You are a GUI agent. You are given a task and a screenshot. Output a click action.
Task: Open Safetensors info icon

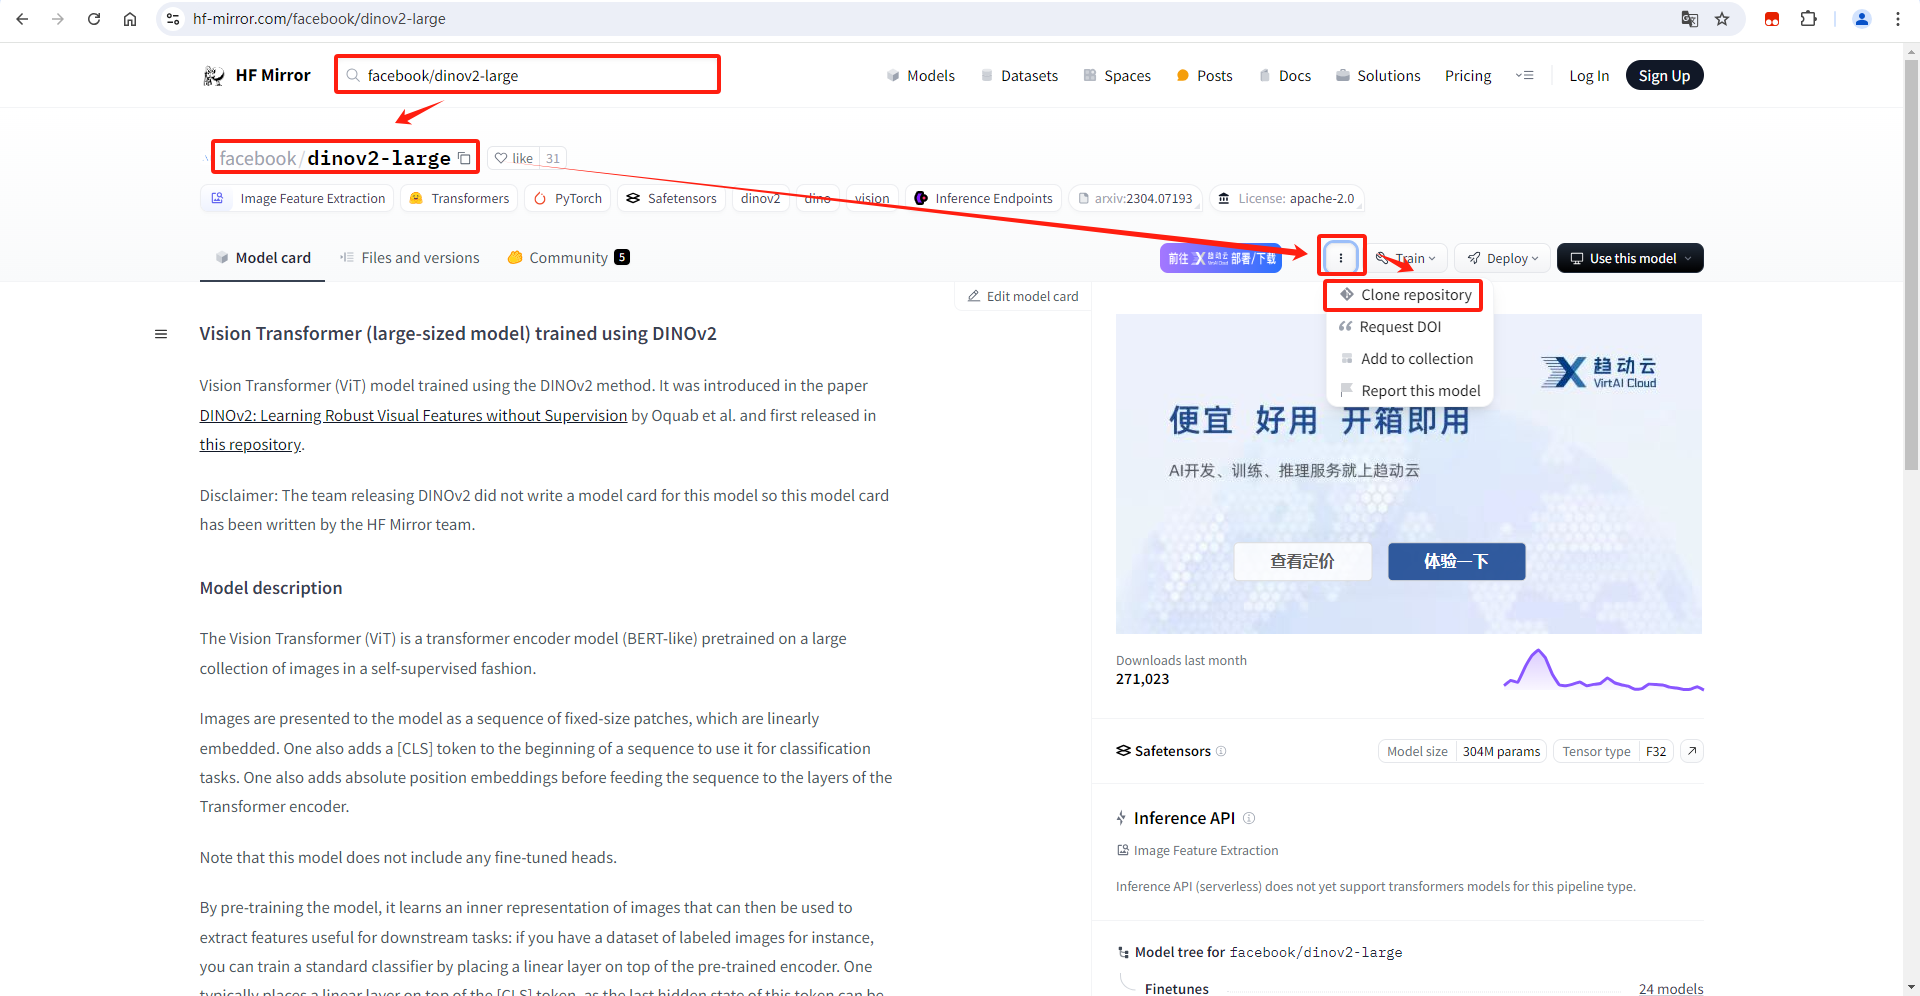pyautogui.click(x=1221, y=751)
